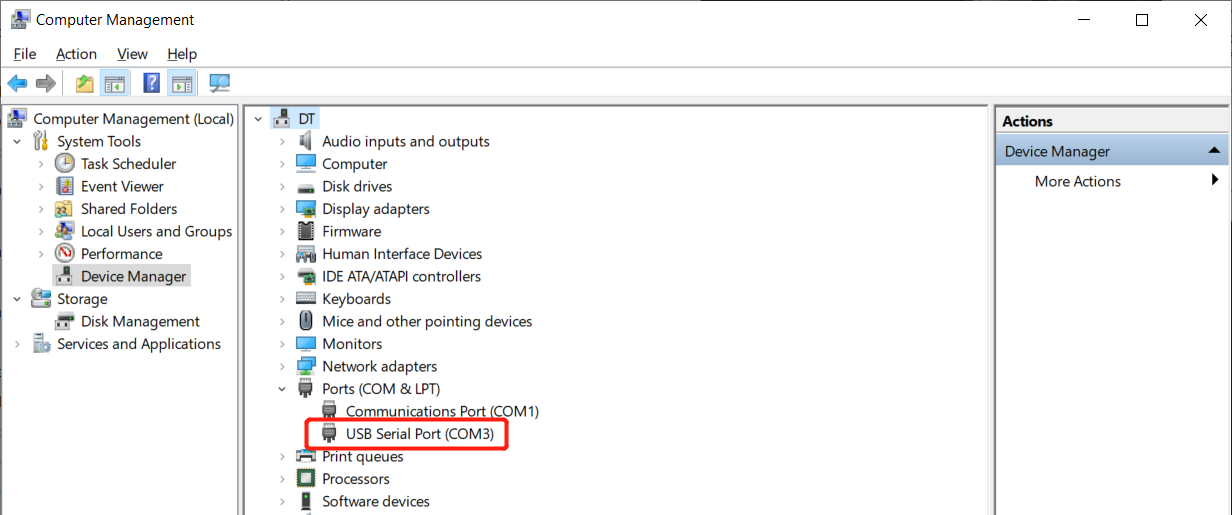Click the Show/Hide Action Pane toolbar icon
1232x515 pixels.
[181, 83]
